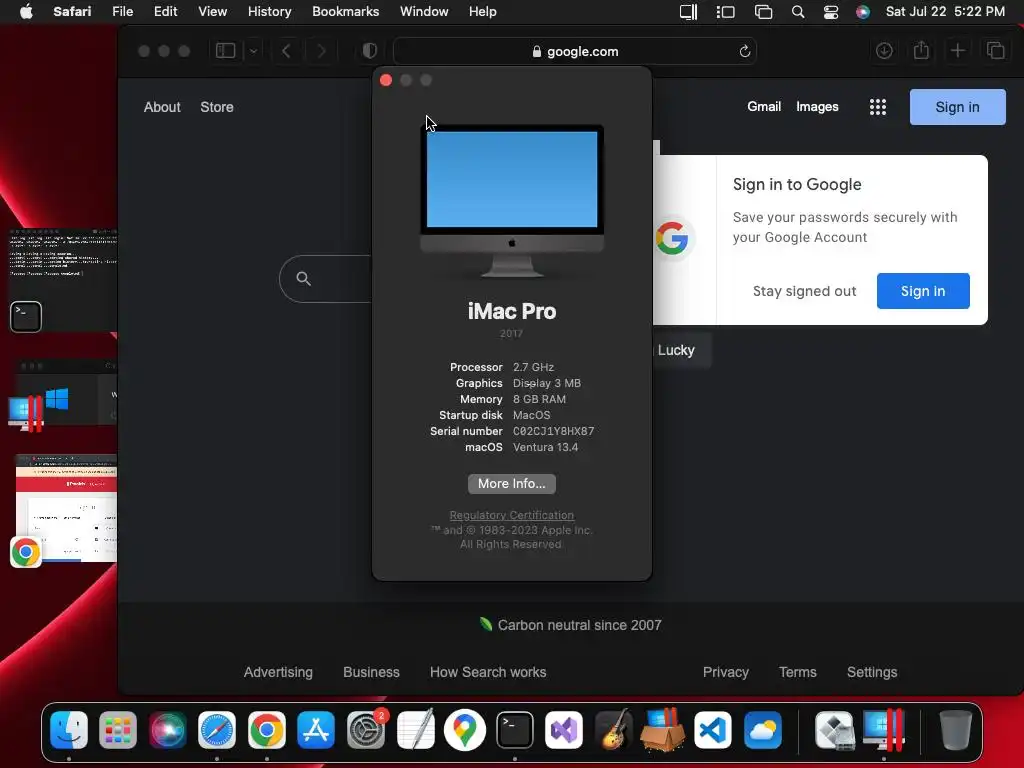Image resolution: width=1024 pixels, height=768 pixels.
Task: Launch Siri from the Dock
Action: pos(168,729)
